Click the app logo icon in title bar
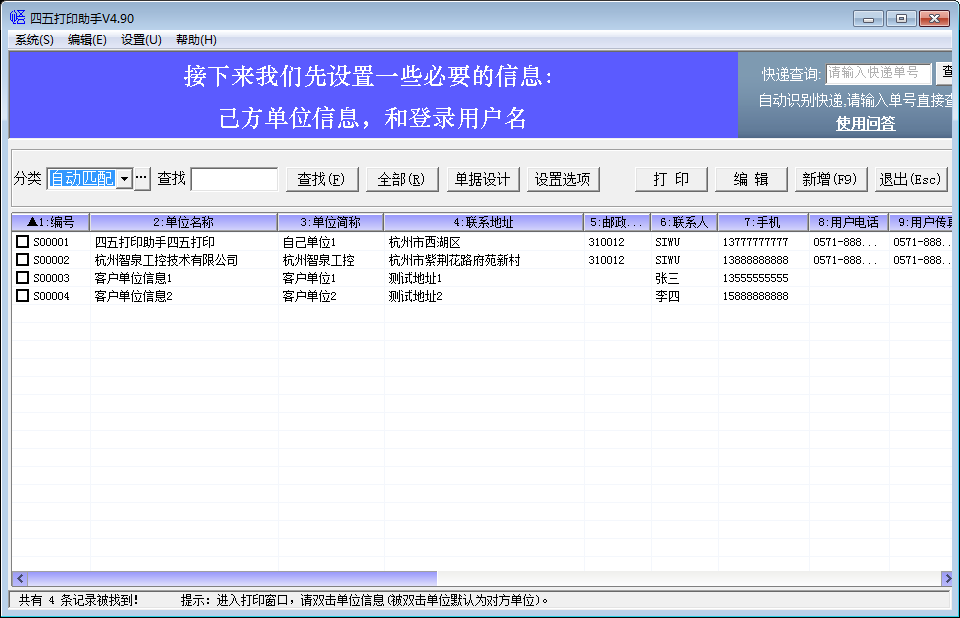The image size is (960, 618). pos(17,18)
